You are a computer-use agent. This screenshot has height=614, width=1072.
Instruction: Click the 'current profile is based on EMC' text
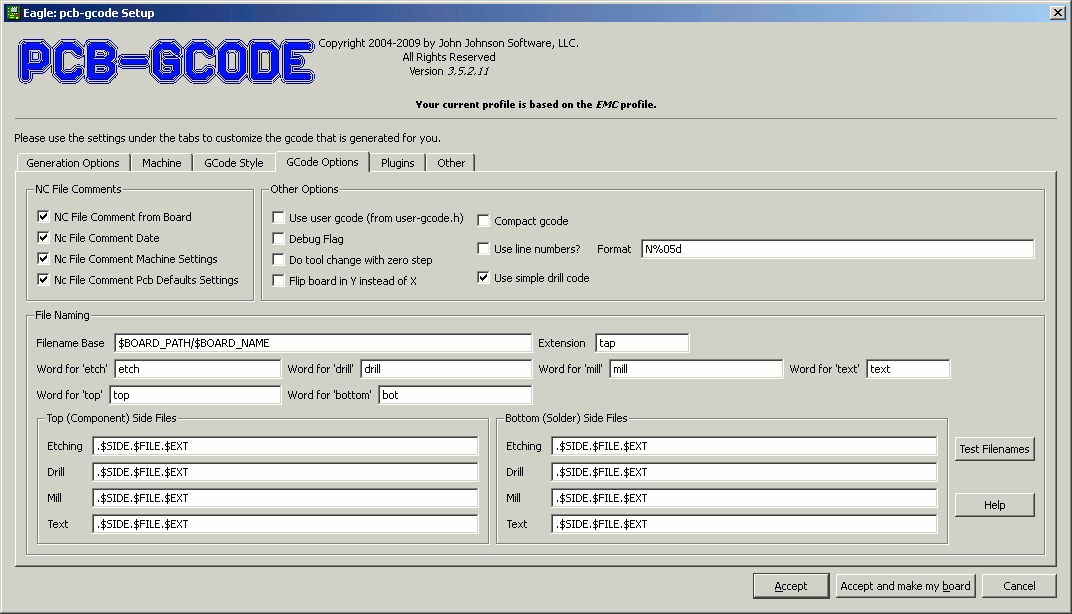(536, 105)
